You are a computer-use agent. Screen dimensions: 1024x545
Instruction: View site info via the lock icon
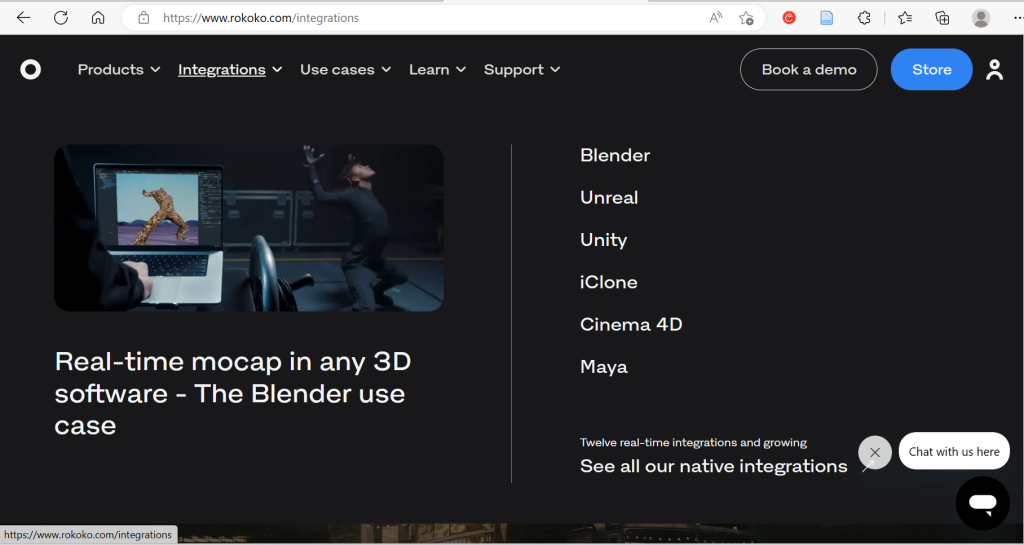click(x=144, y=18)
